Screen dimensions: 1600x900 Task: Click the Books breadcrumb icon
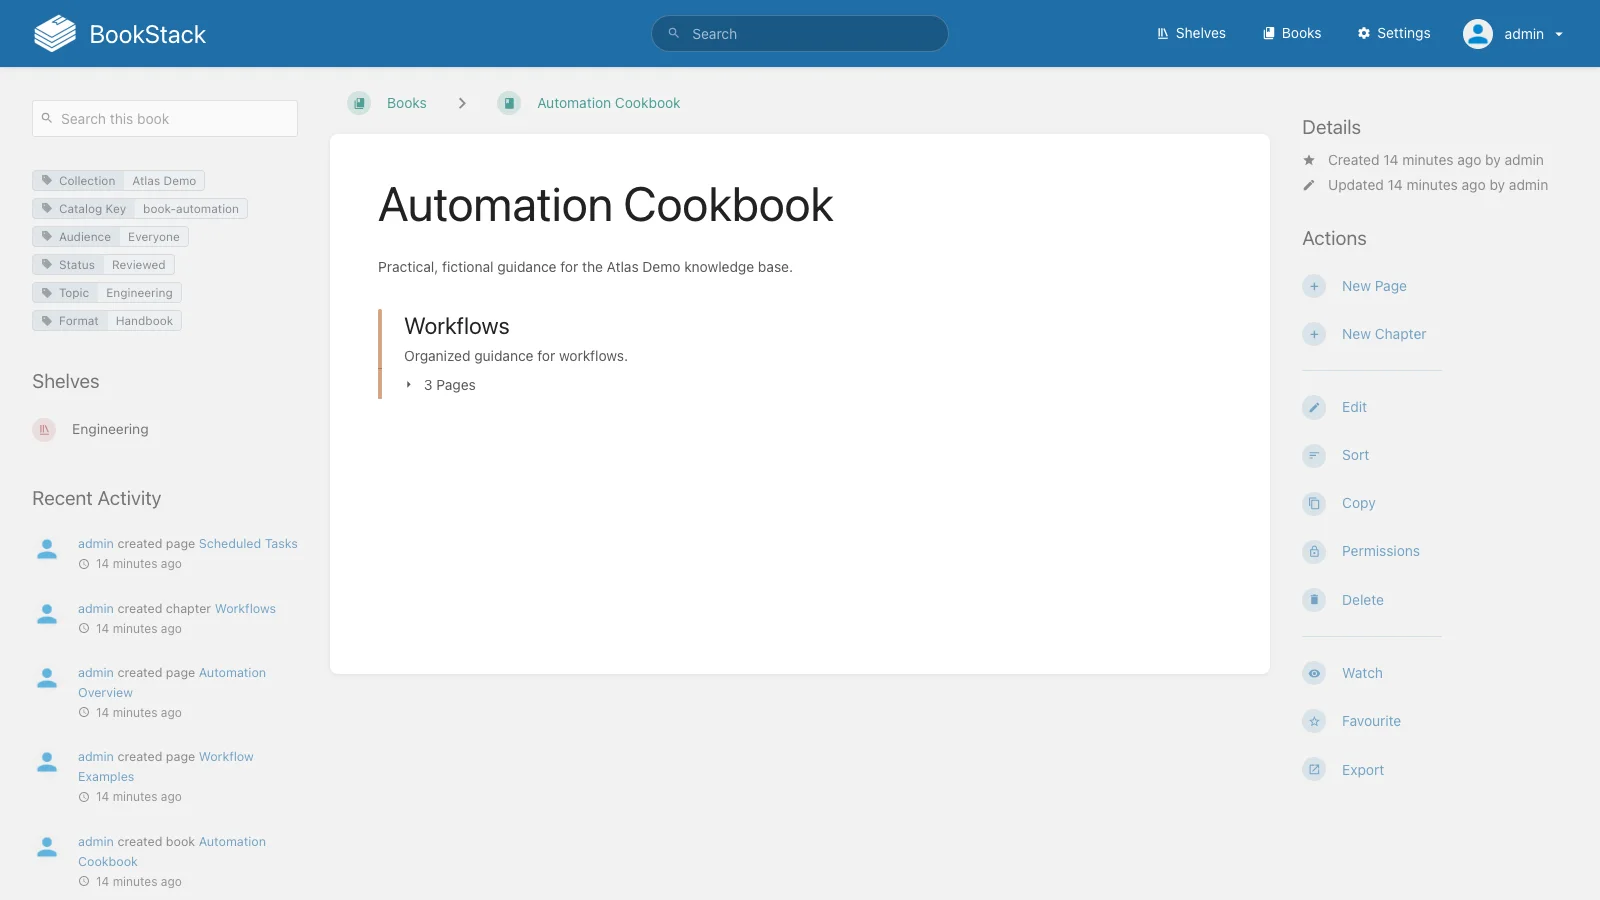coord(359,103)
